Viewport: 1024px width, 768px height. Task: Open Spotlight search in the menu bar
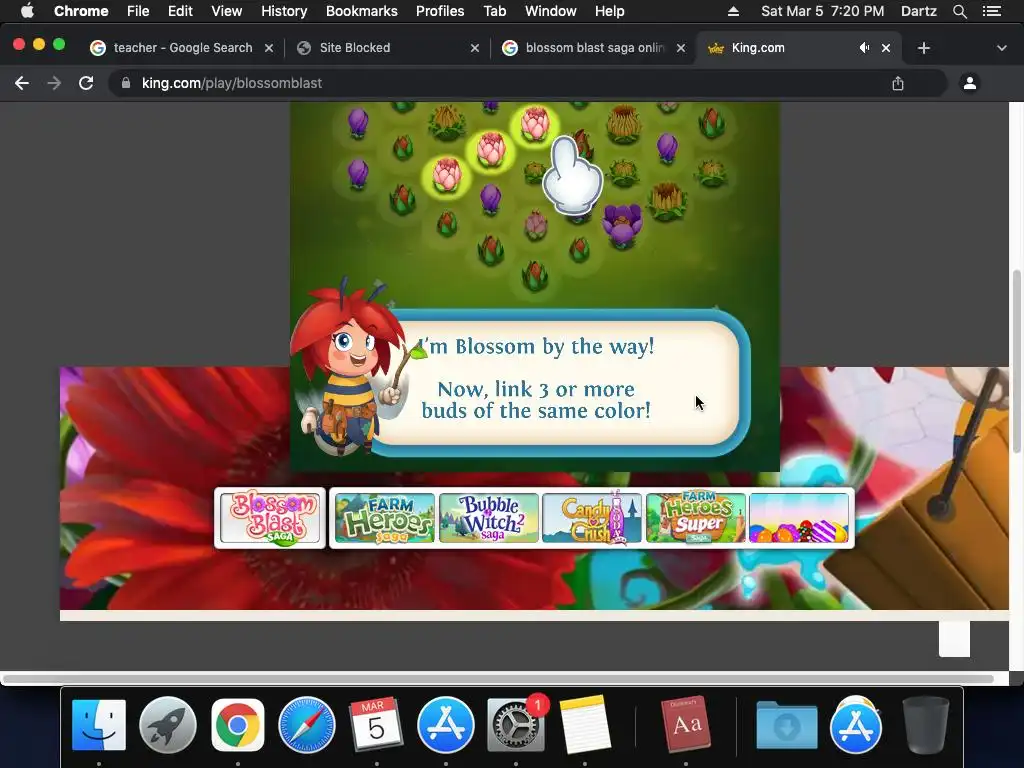click(959, 11)
